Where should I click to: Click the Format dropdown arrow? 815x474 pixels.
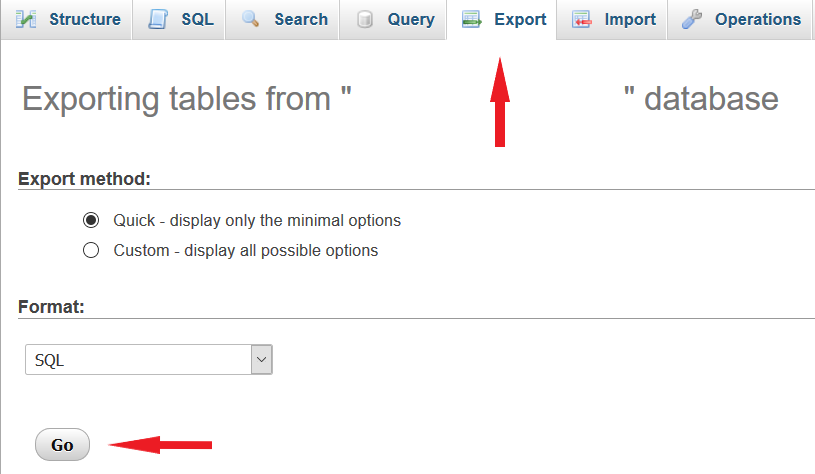click(x=261, y=360)
